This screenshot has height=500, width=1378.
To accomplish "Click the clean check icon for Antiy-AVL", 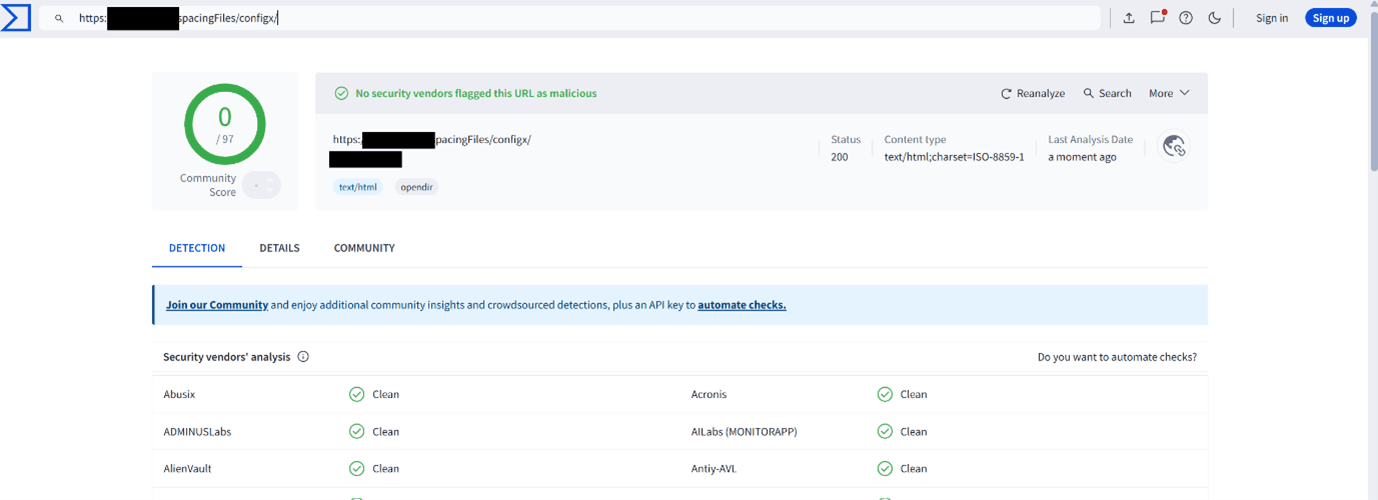I will [x=885, y=469].
